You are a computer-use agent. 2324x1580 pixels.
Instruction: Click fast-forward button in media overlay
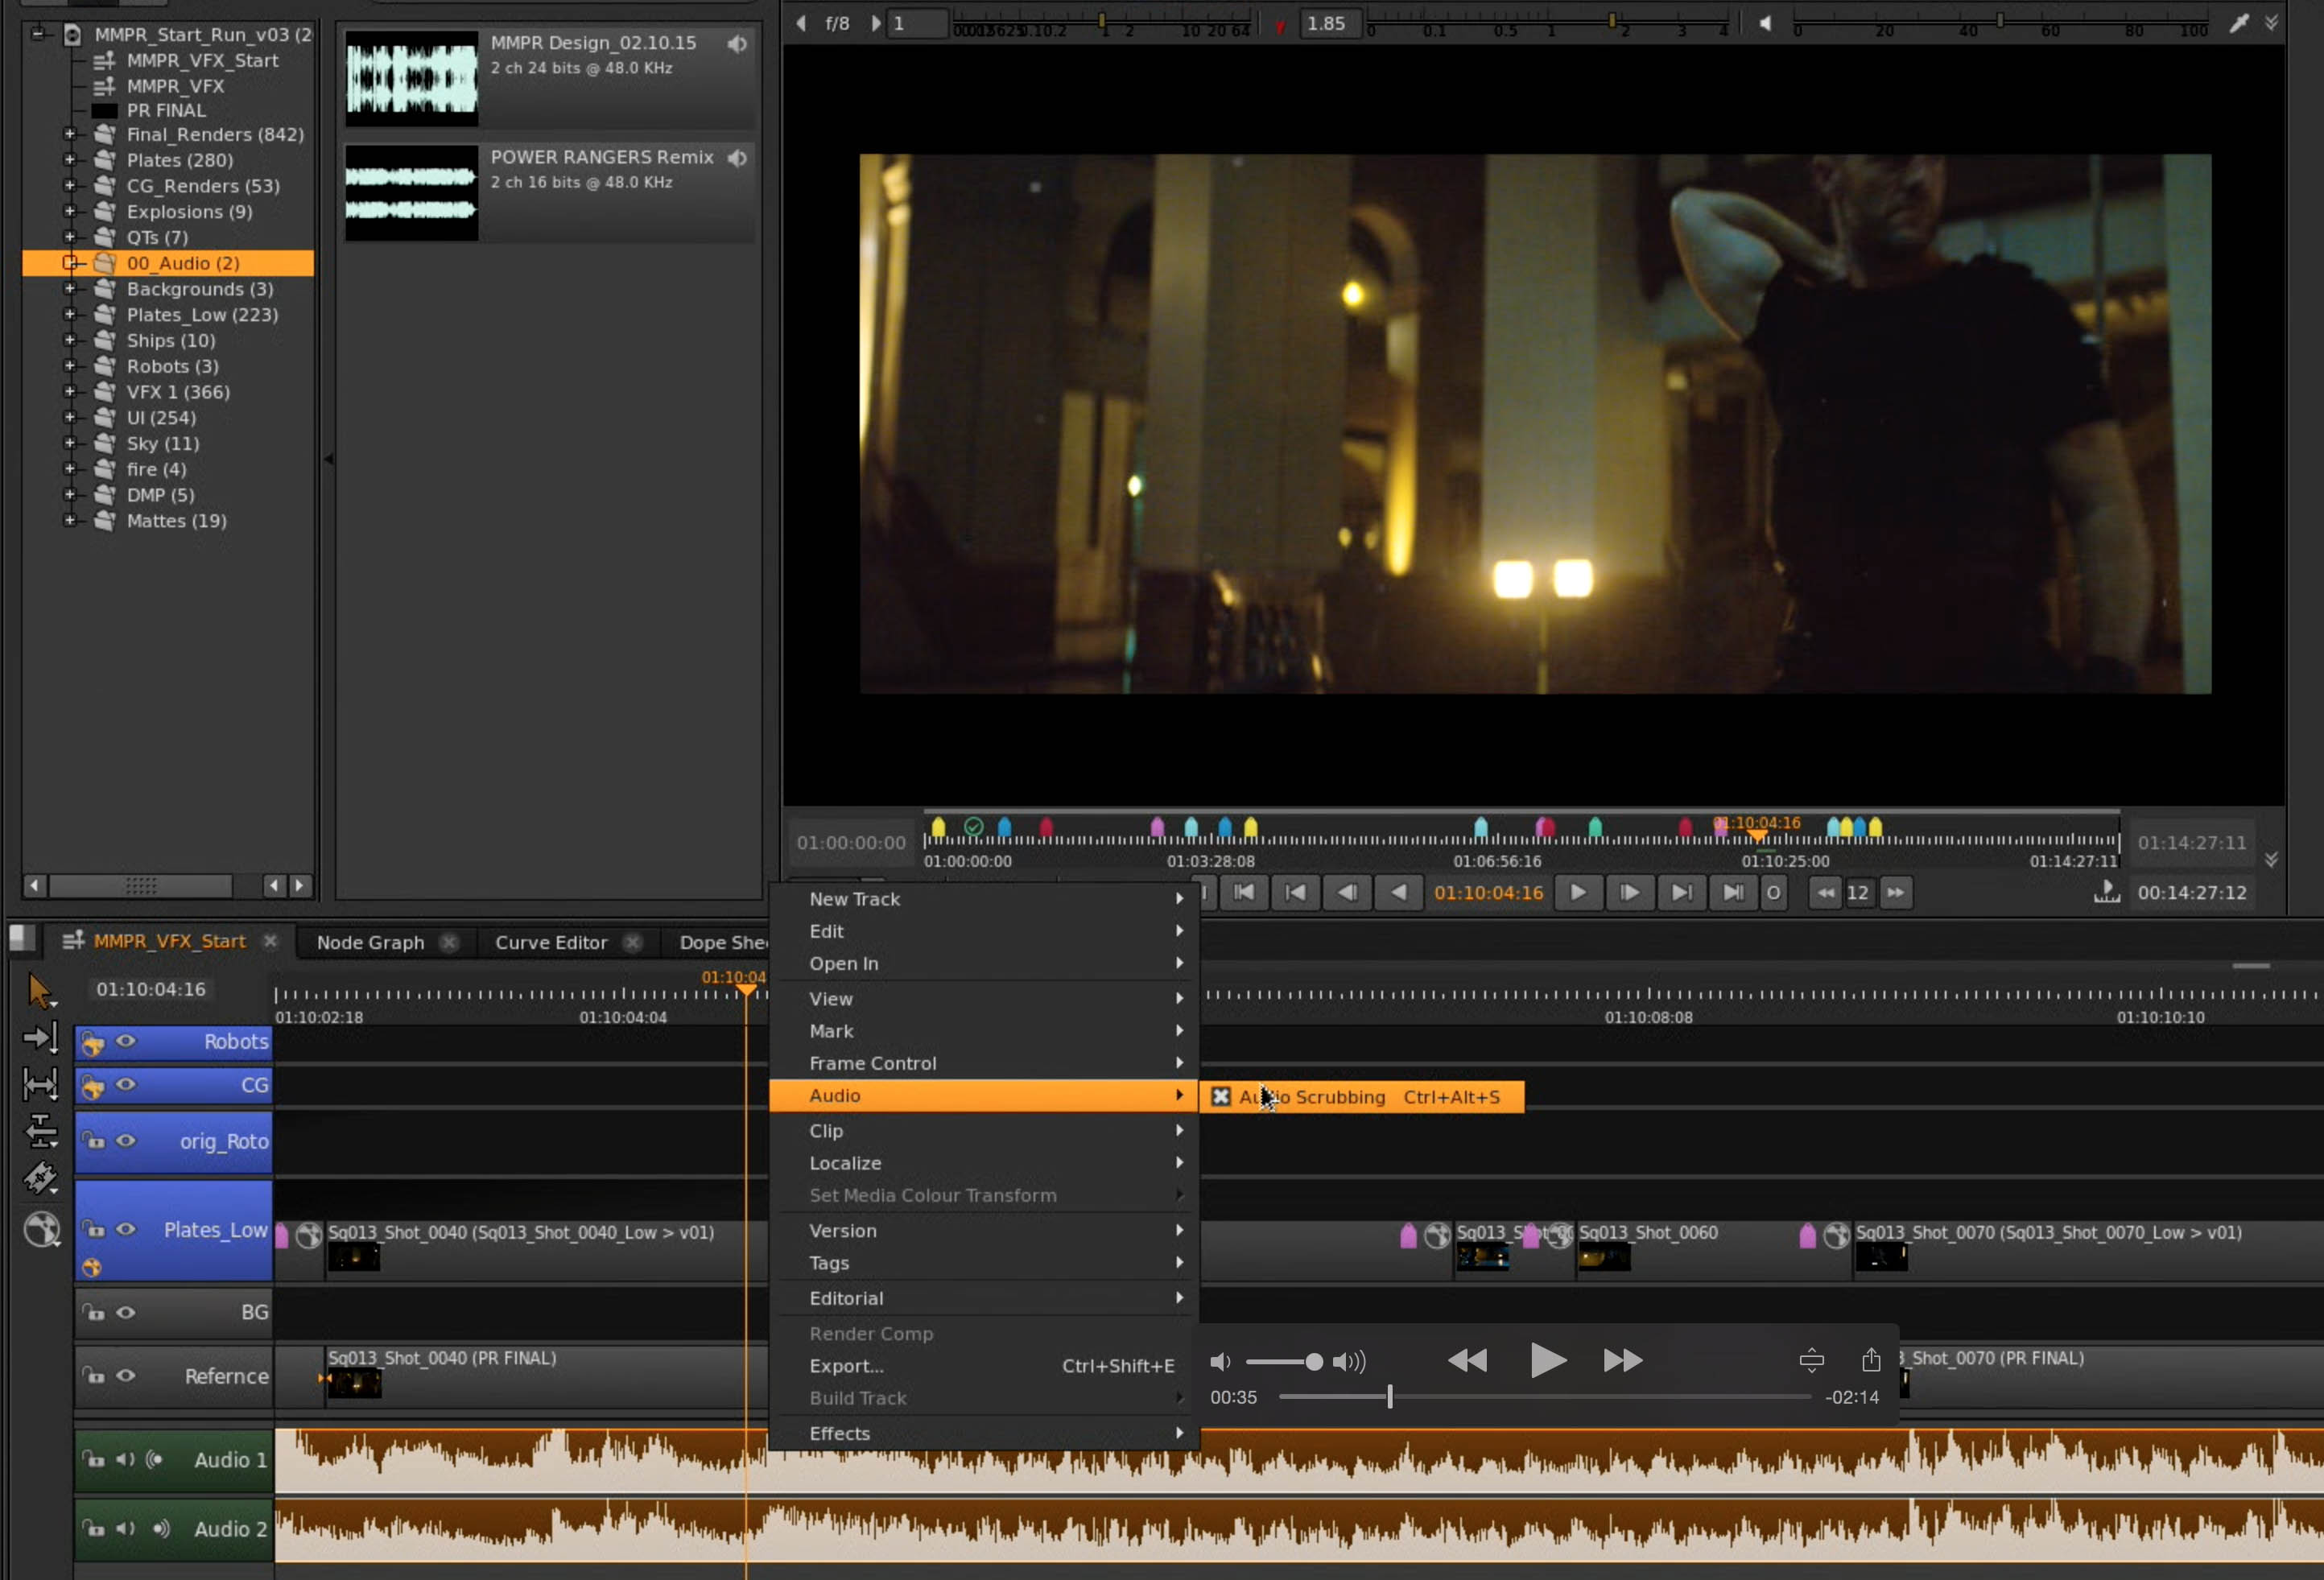coord(1622,1360)
